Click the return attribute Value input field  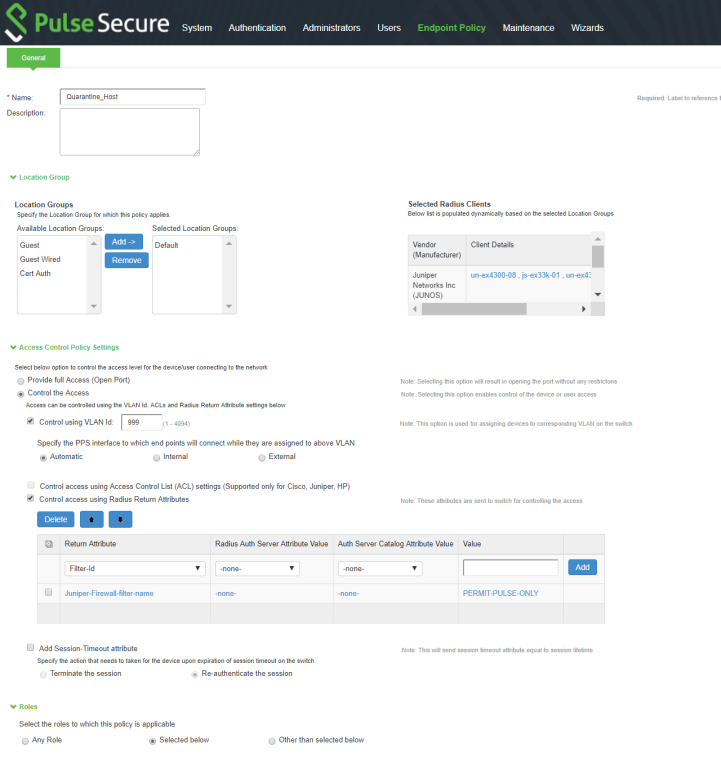(510, 568)
